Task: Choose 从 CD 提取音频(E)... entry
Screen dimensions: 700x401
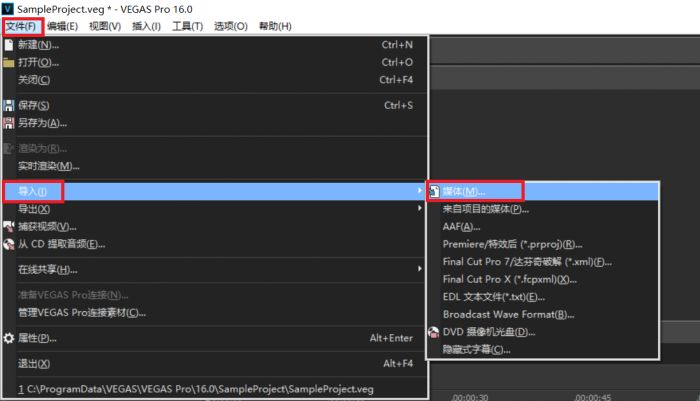Action: click(x=215, y=244)
